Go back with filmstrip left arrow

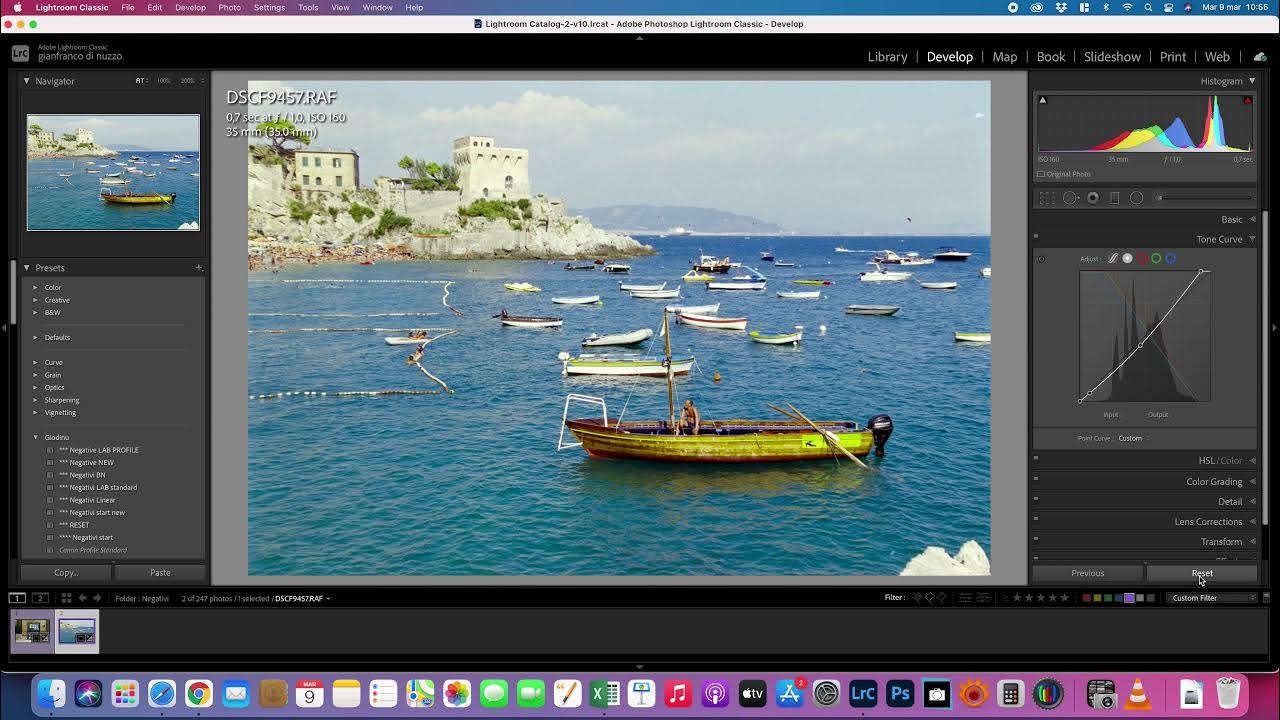(83, 598)
